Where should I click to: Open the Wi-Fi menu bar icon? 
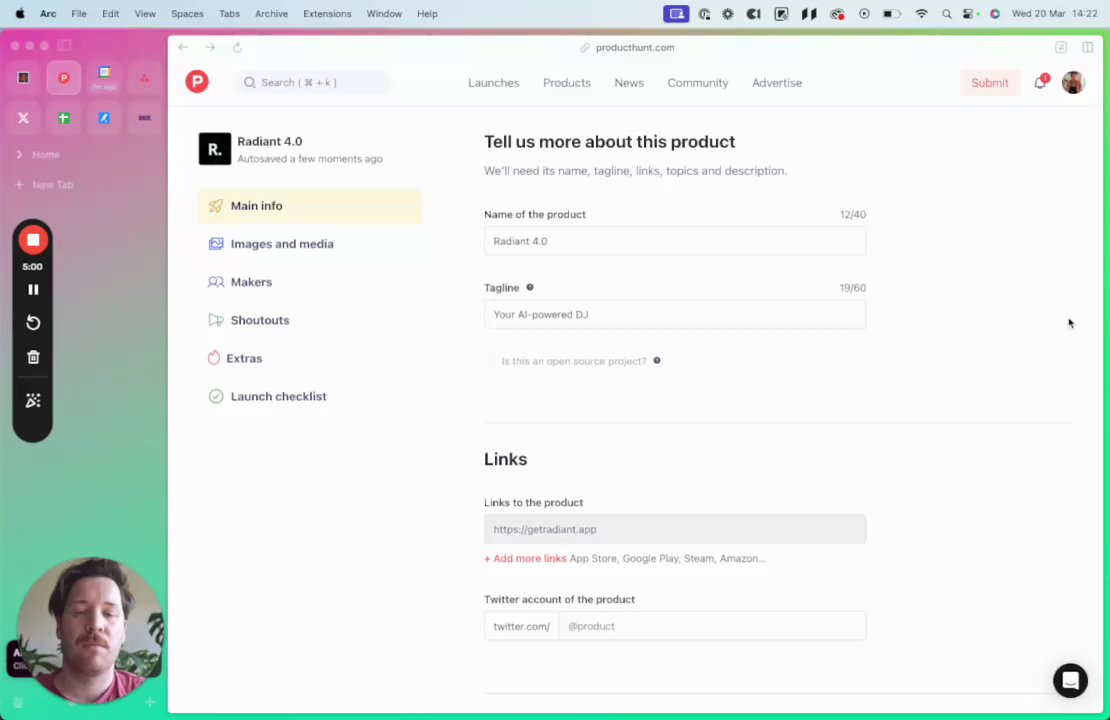[x=921, y=13]
